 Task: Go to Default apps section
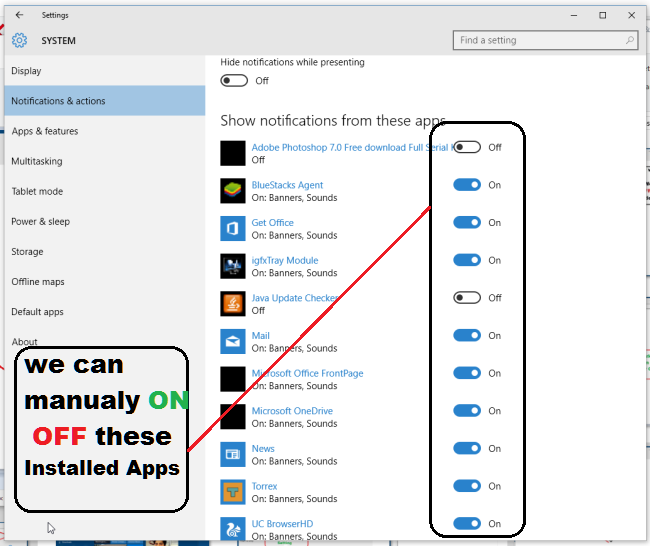[105, 312]
